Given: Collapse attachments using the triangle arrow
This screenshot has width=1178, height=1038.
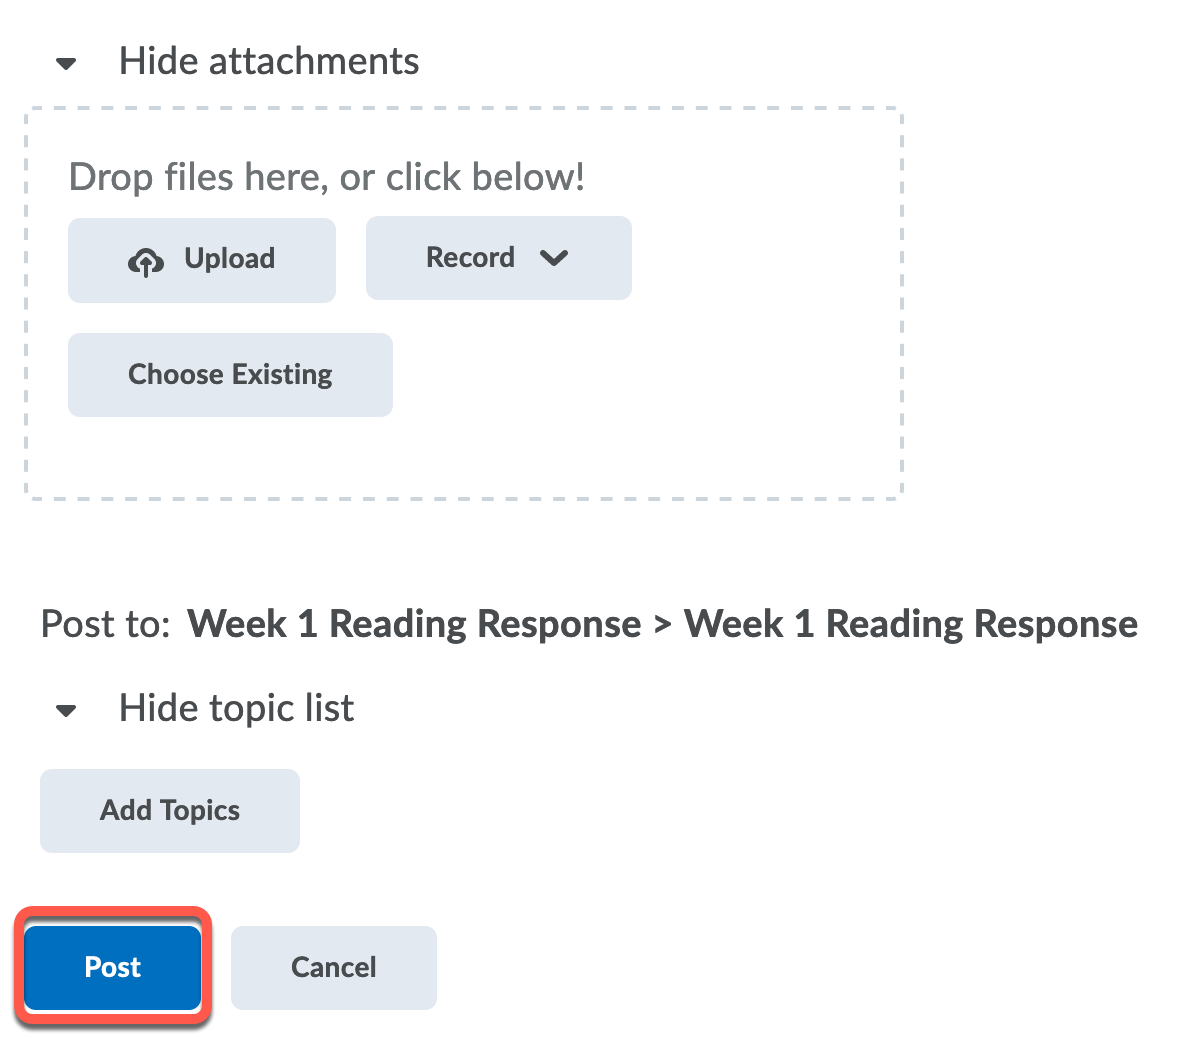Looking at the screenshot, I should [66, 64].
